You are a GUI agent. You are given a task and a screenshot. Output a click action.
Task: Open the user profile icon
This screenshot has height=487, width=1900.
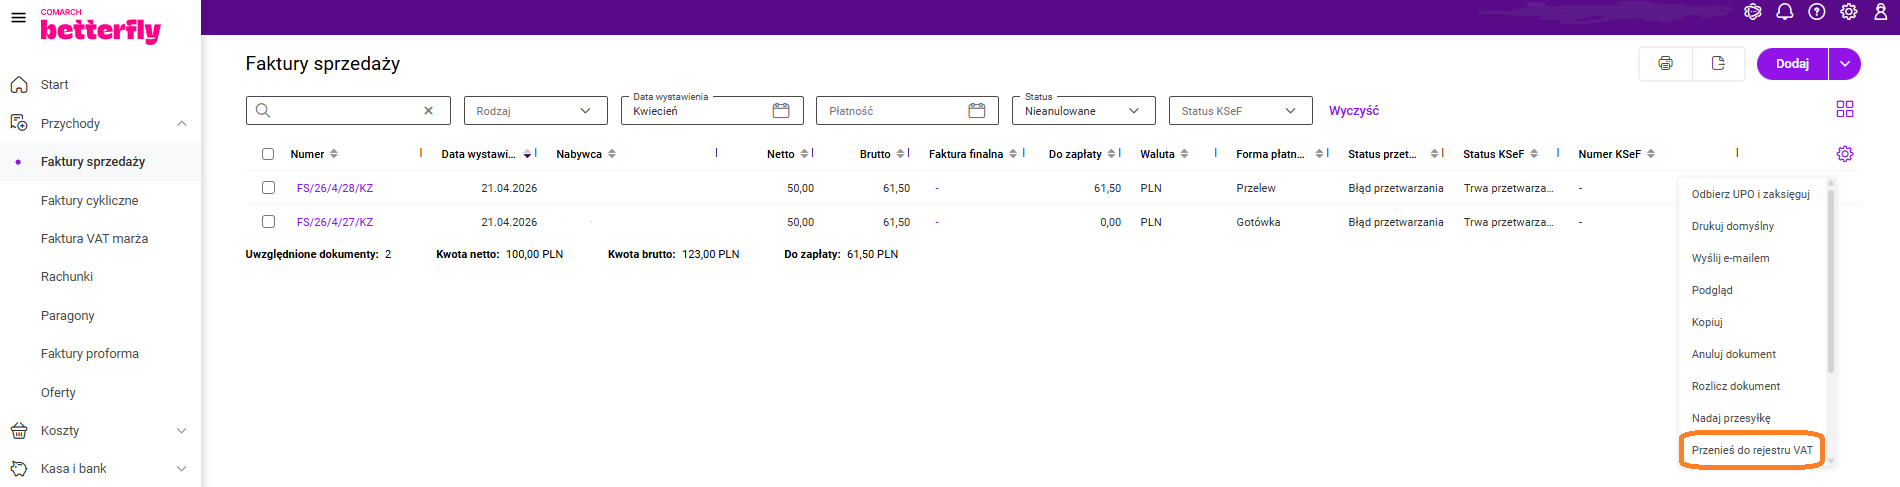coord(1880,12)
